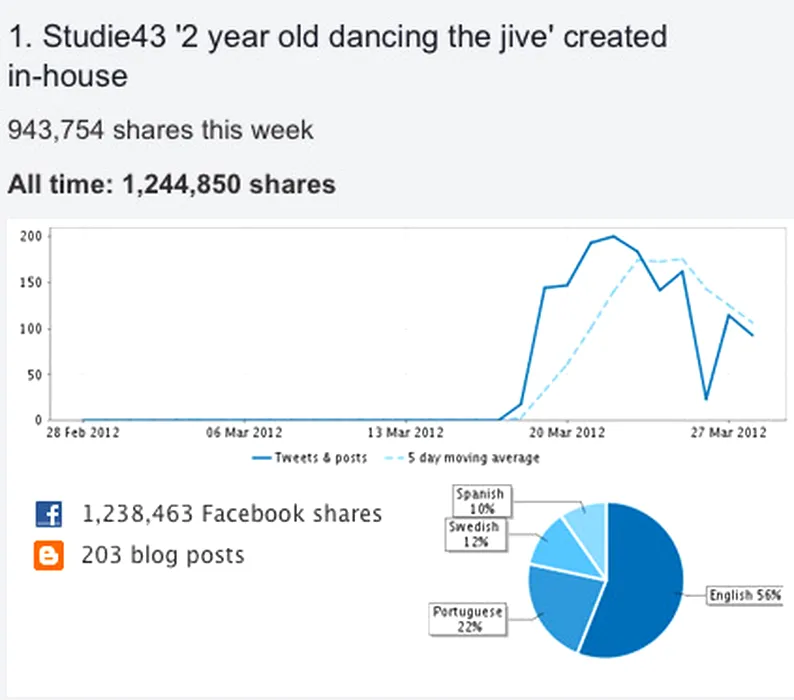Click the 28 Feb 2012 axis label

pos(83,433)
